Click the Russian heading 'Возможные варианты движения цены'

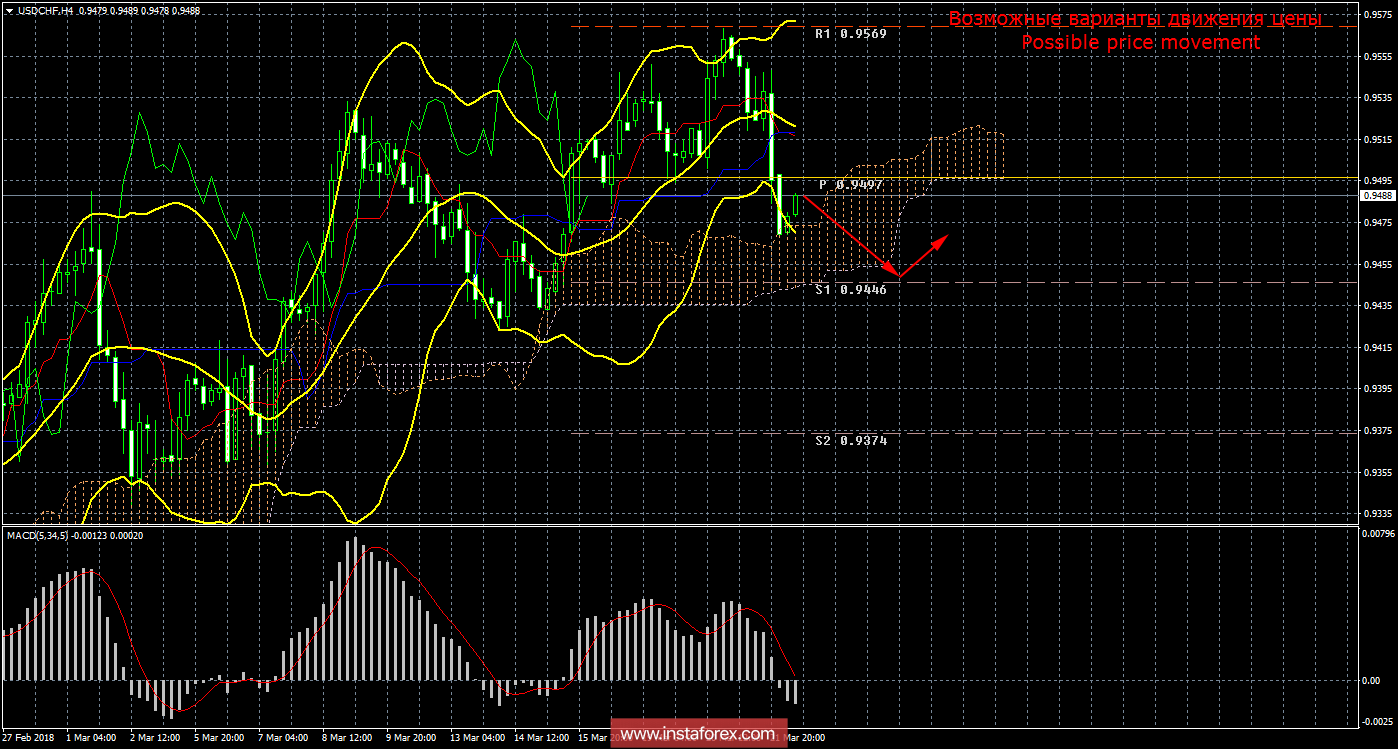pyautogui.click(x=1135, y=19)
